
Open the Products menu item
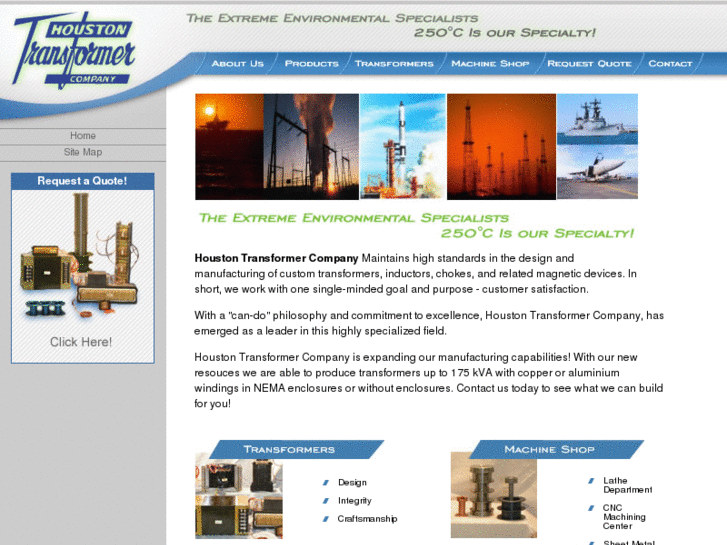click(x=311, y=64)
